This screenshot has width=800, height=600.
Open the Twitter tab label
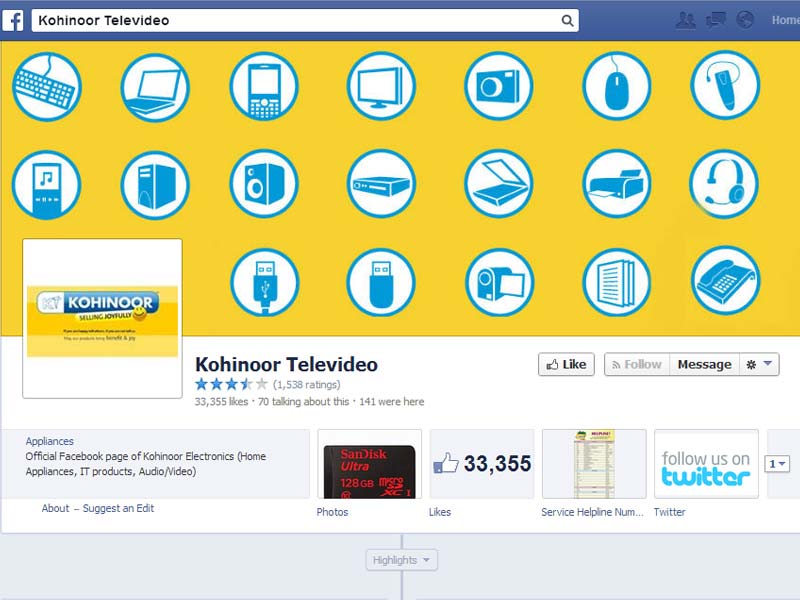(669, 512)
